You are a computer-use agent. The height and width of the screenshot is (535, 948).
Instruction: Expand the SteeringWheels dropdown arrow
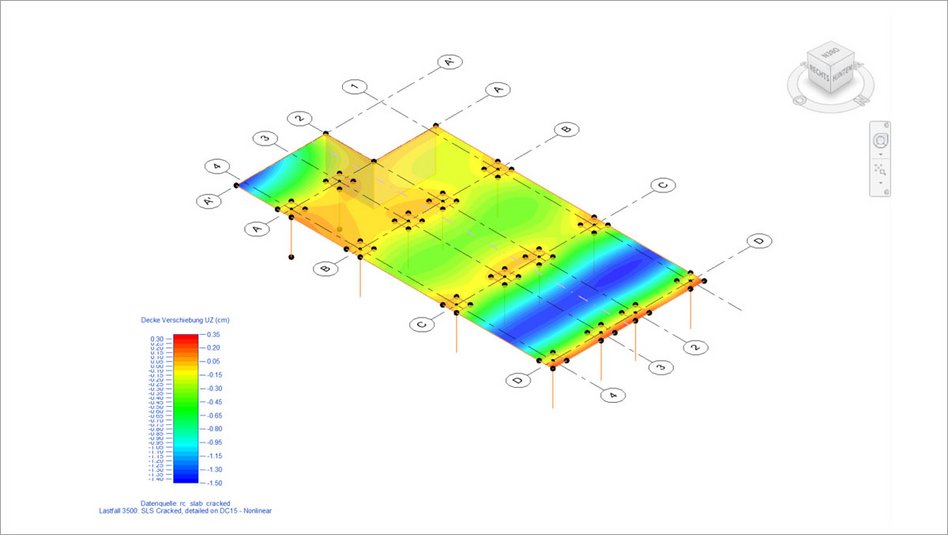(x=880, y=155)
